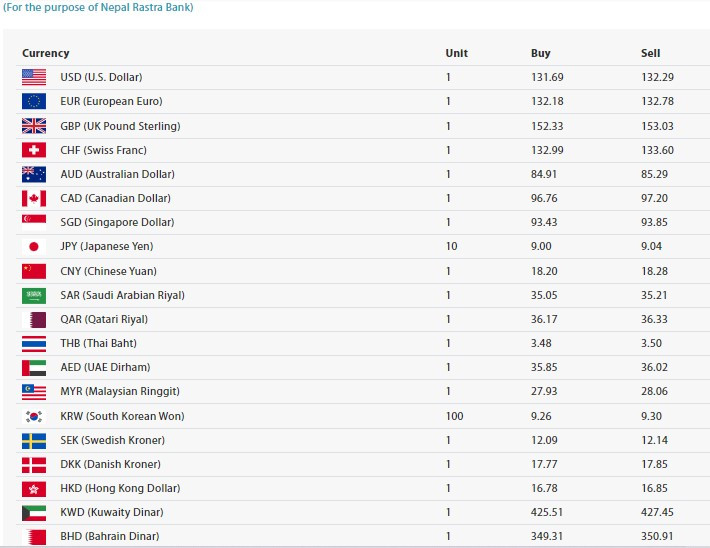Screen dimensions: 710x548
Task: Click the Japanese flag icon
Action: (x=34, y=246)
